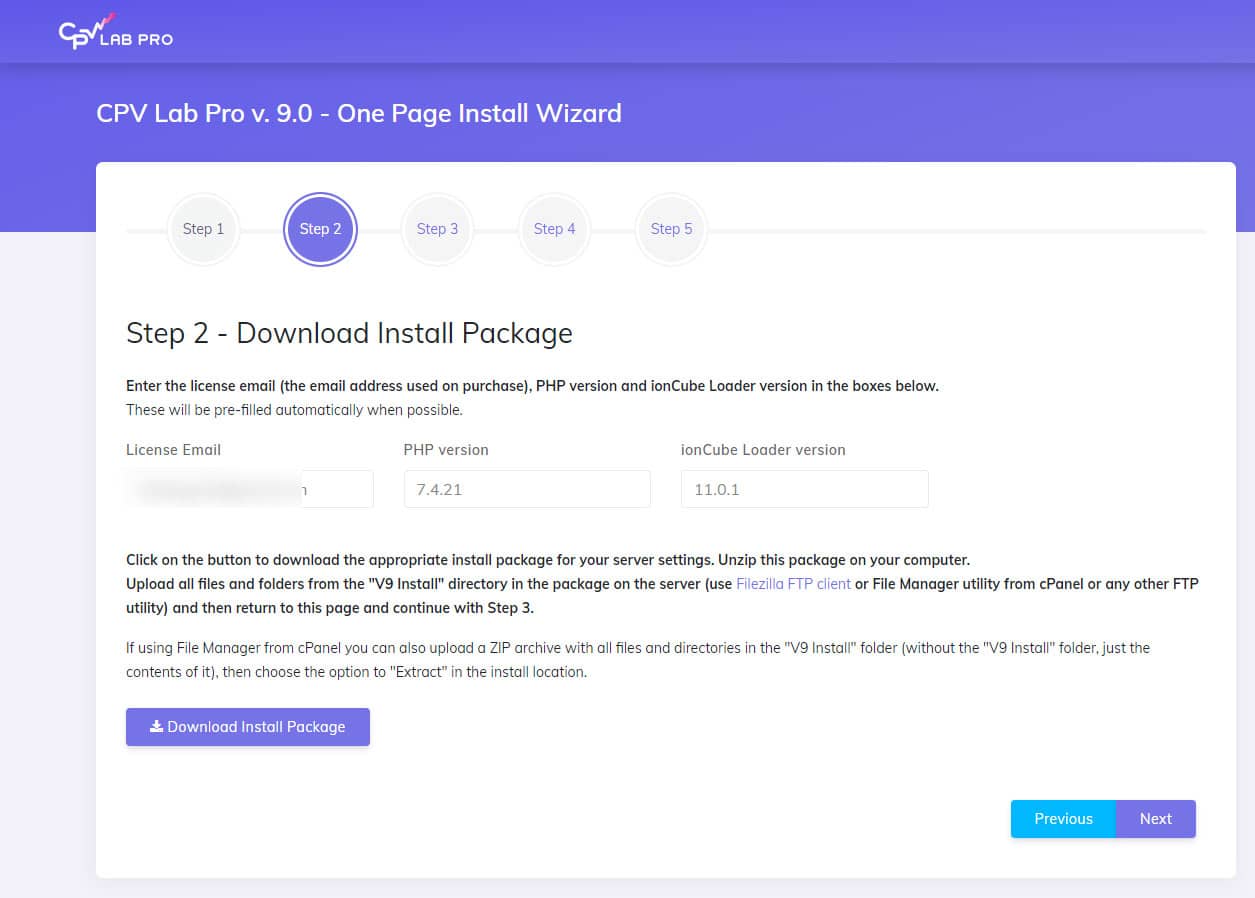This screenshot has height=898, width=1255.
Task: Click the download arrow icon on the button
Action: pos(156,727)
